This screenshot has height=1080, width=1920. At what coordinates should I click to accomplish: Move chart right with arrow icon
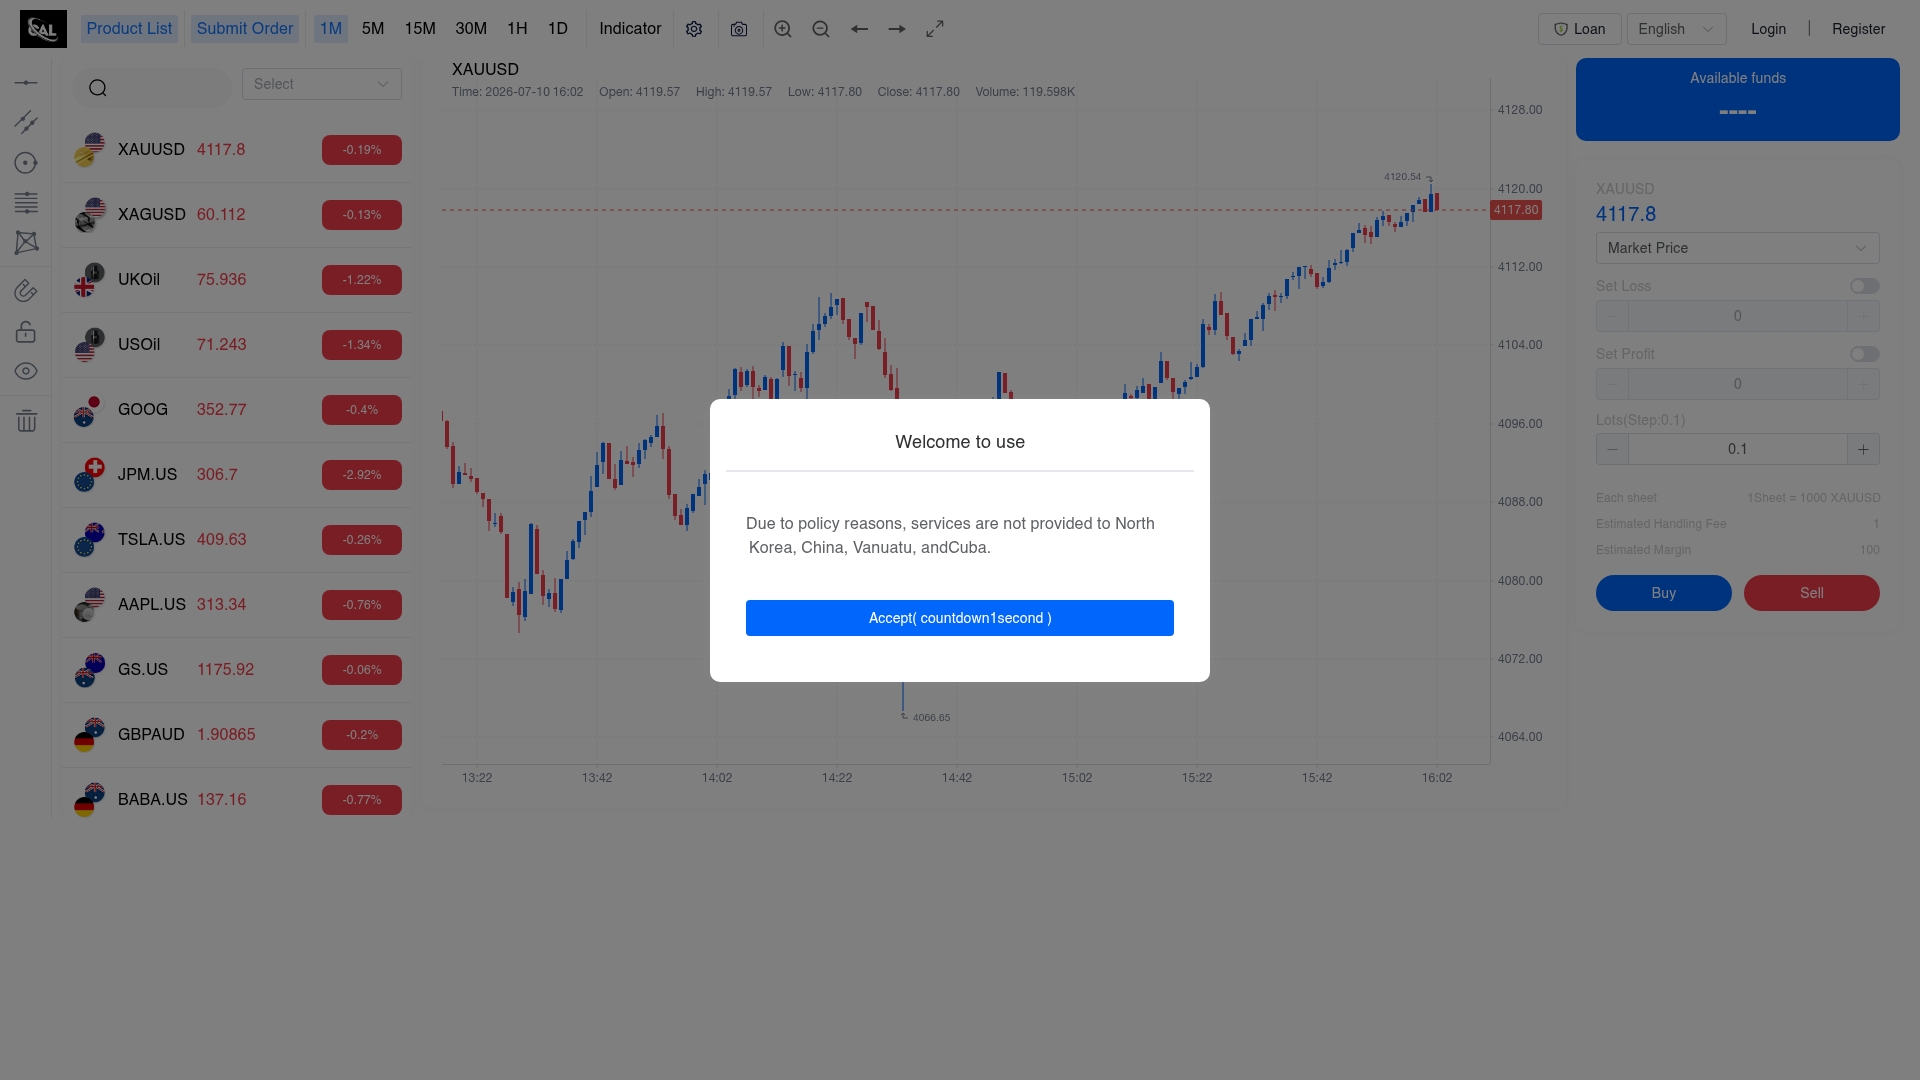click(897, 29)
